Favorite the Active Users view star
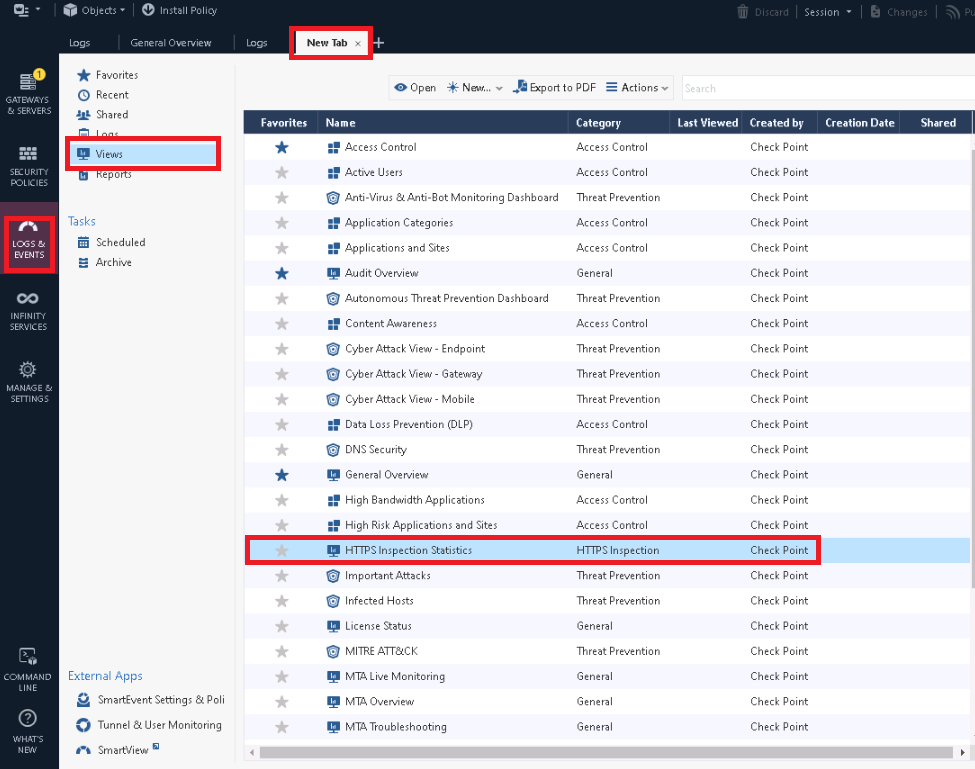Viewport: 975px width, 769px height. [282, 172]
